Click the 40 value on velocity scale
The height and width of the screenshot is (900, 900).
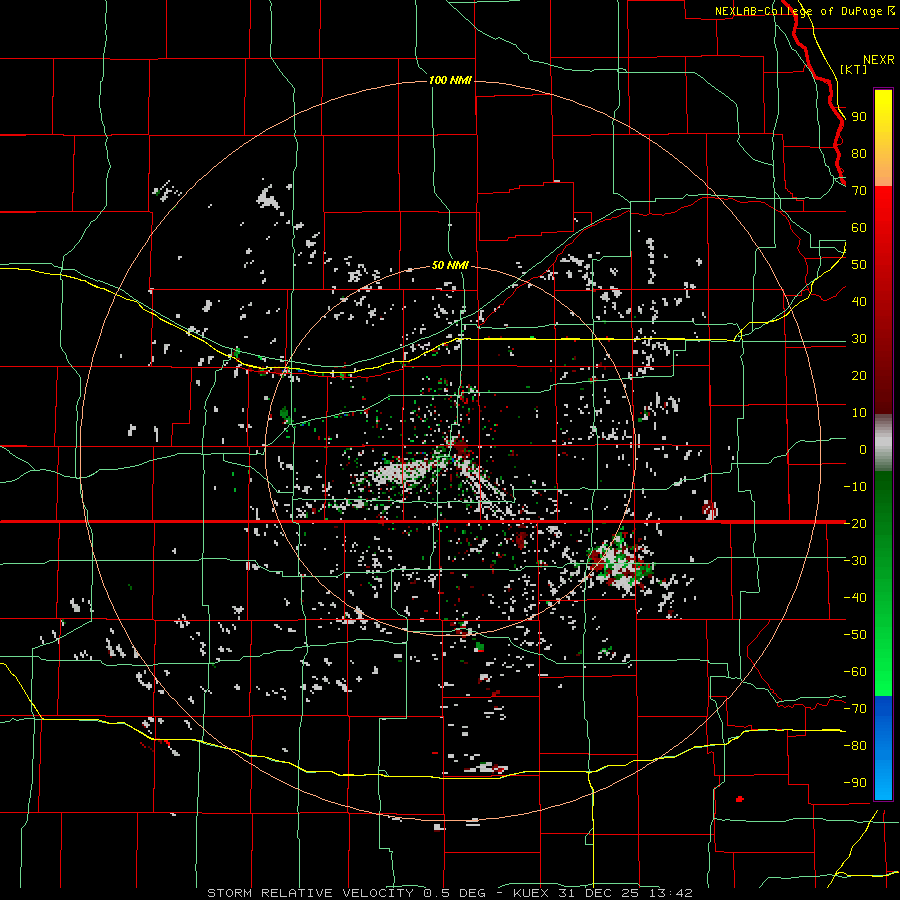click(859, 302)
